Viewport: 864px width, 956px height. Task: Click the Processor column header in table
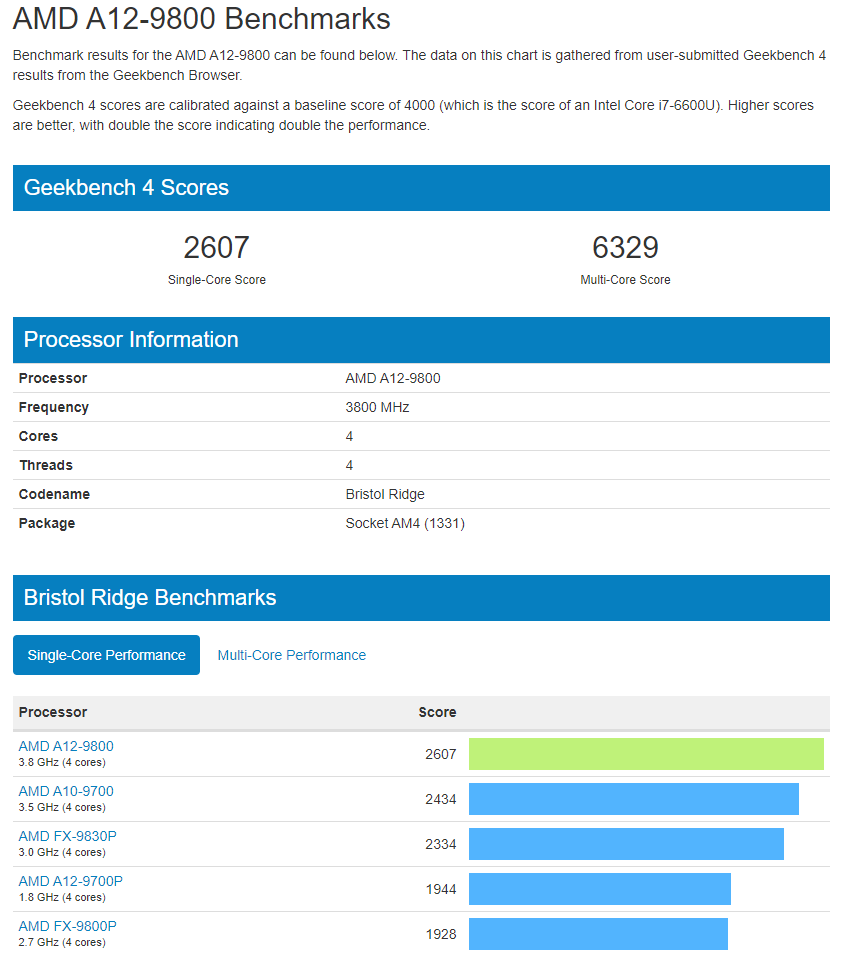click(x=52, y=712)
